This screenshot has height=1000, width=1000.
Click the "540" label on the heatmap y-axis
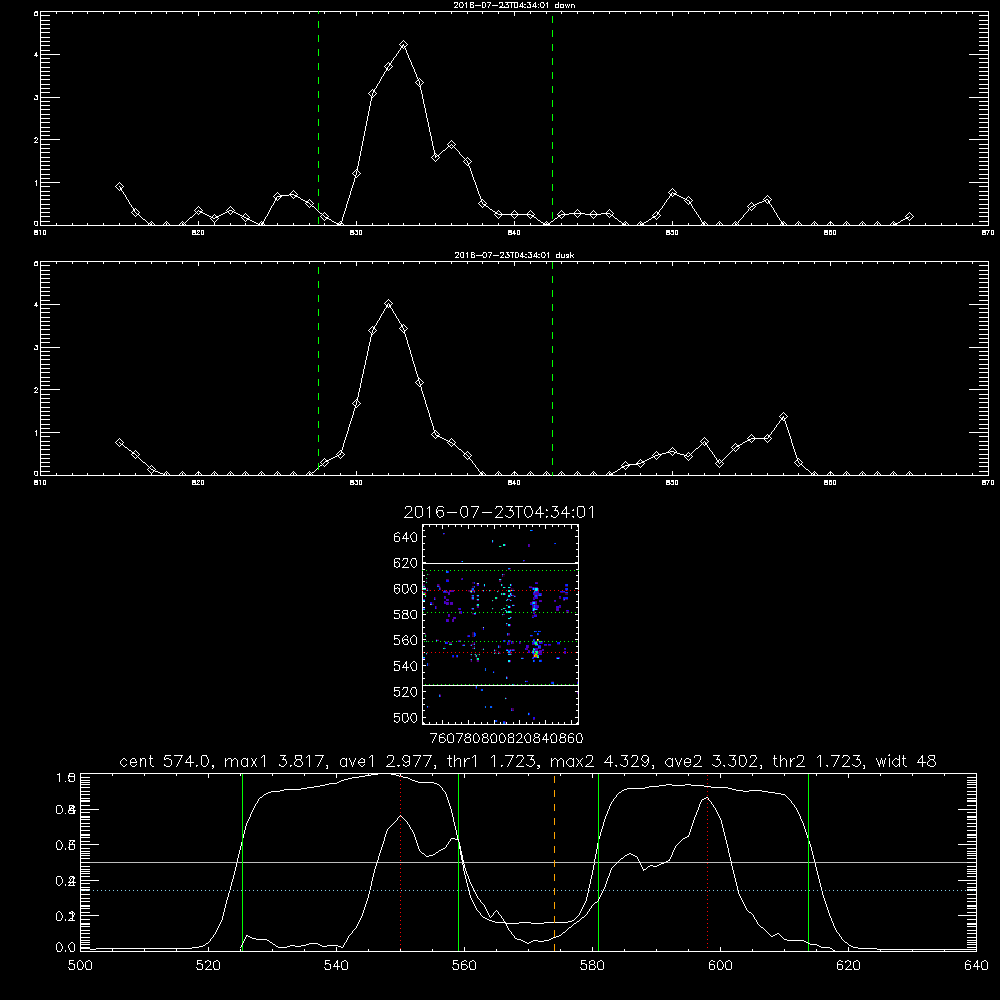point(406,666)
